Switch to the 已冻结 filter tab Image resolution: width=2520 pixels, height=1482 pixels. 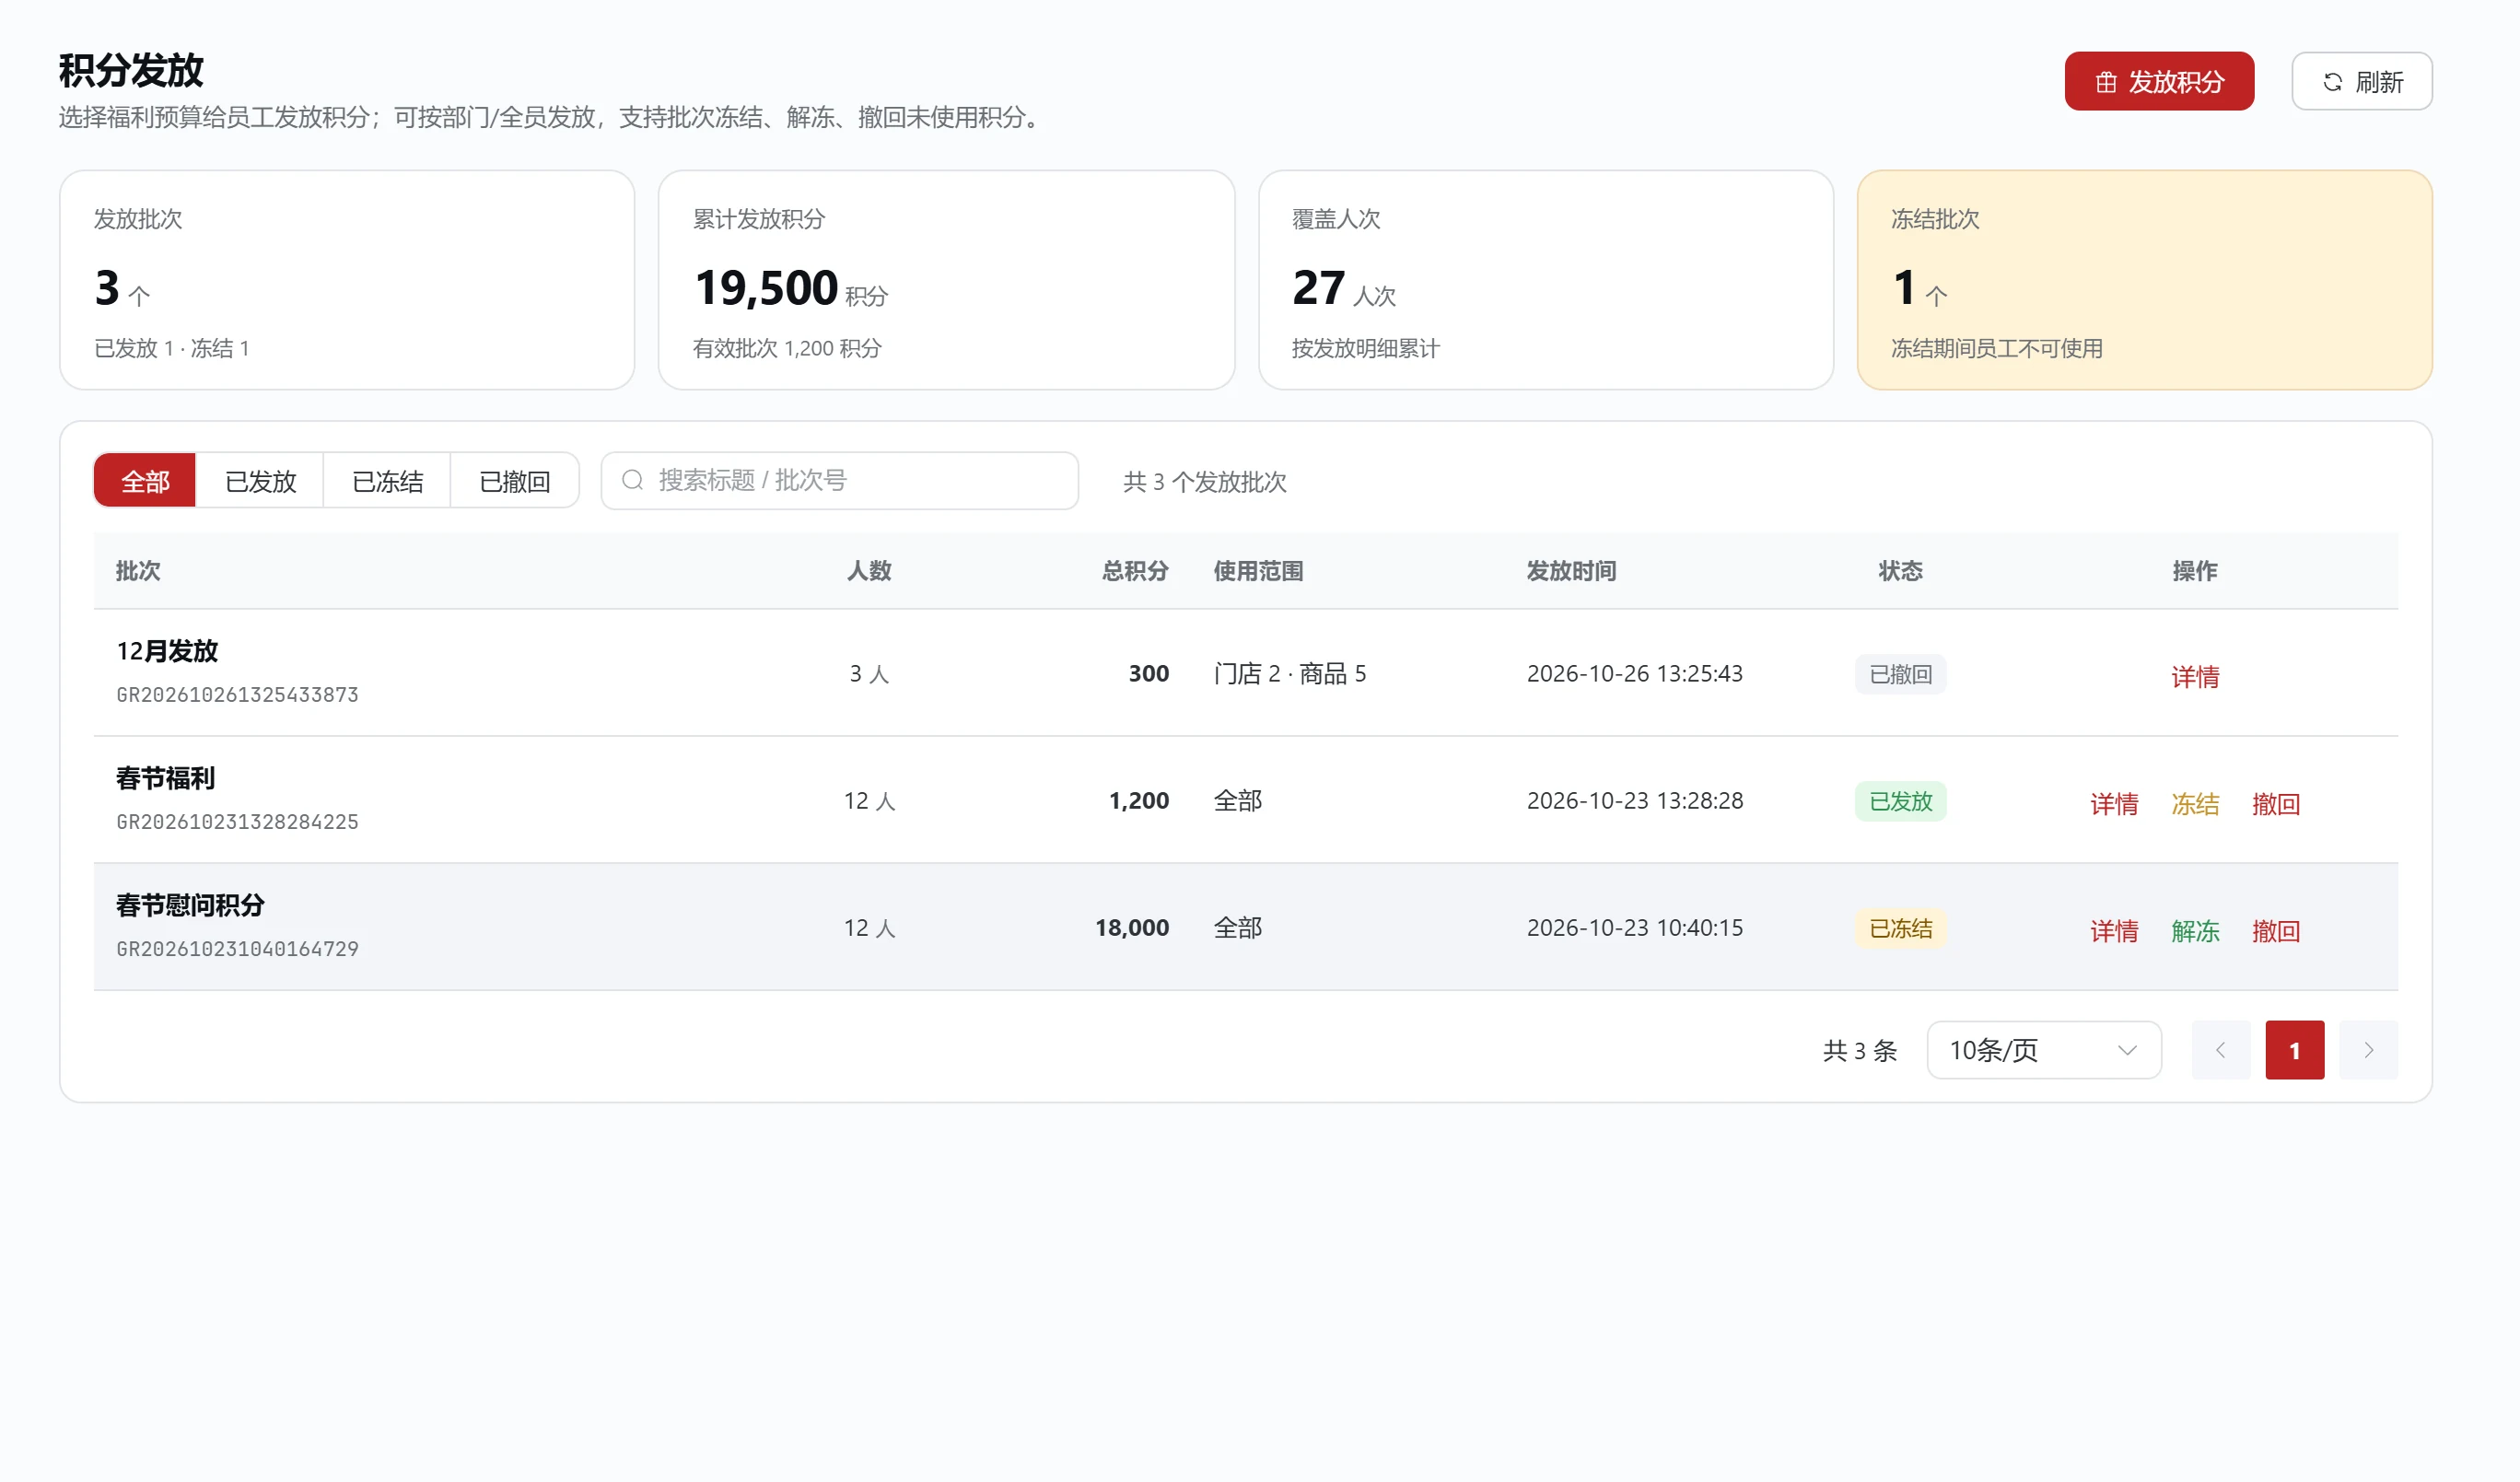[387, 481]
